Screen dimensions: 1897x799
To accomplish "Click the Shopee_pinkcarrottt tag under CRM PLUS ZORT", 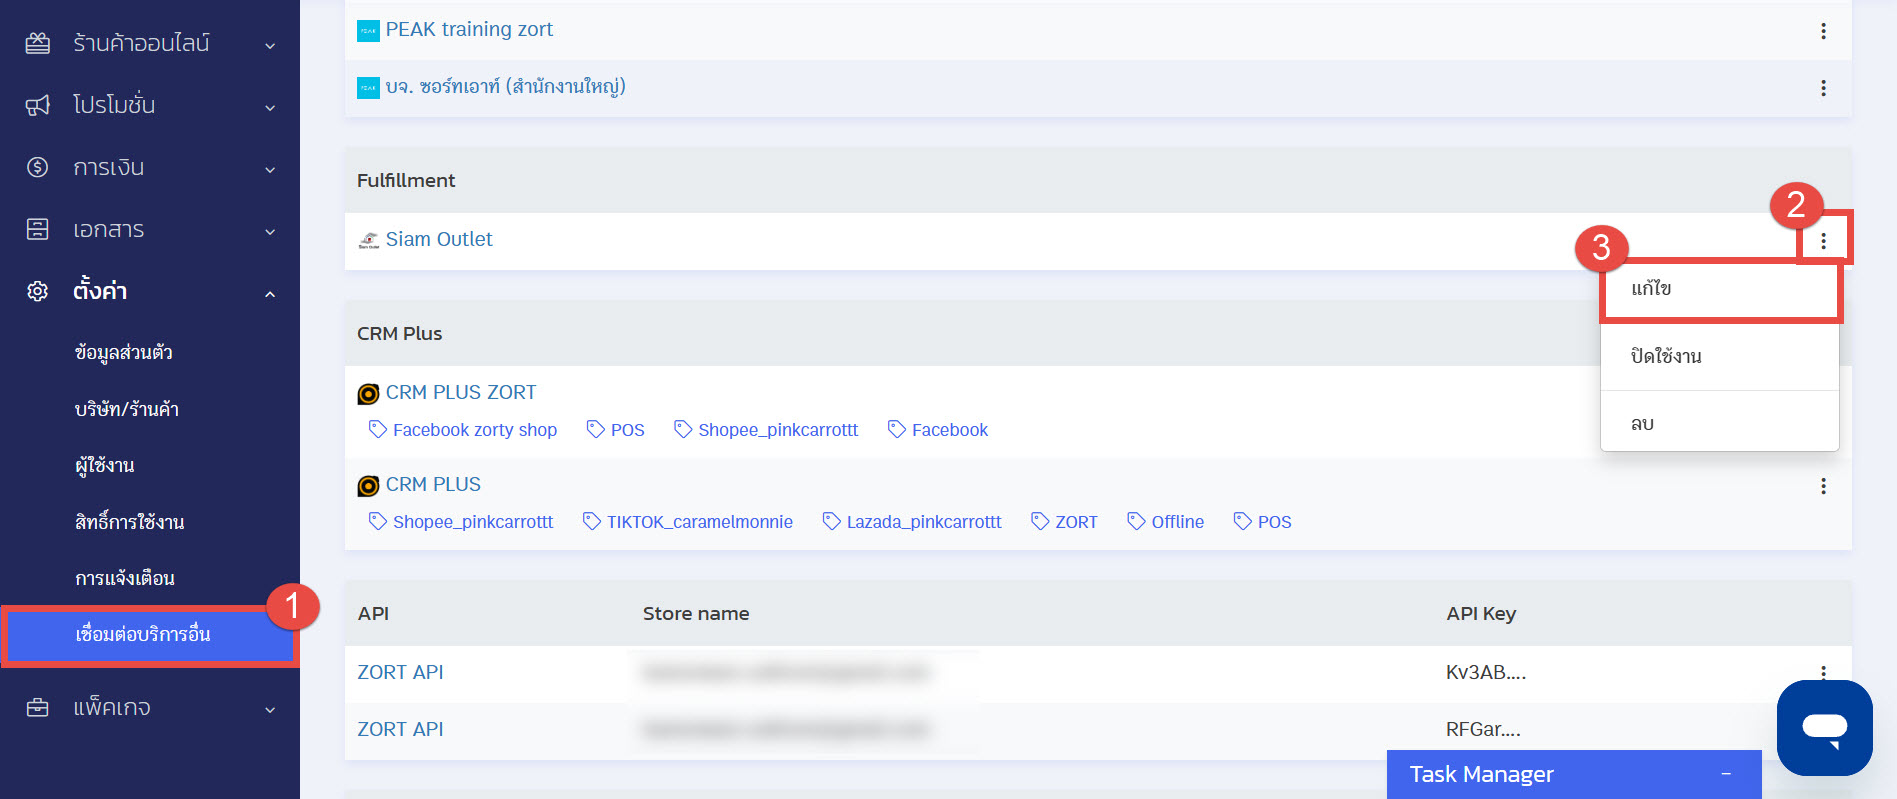I will point(777,430).
